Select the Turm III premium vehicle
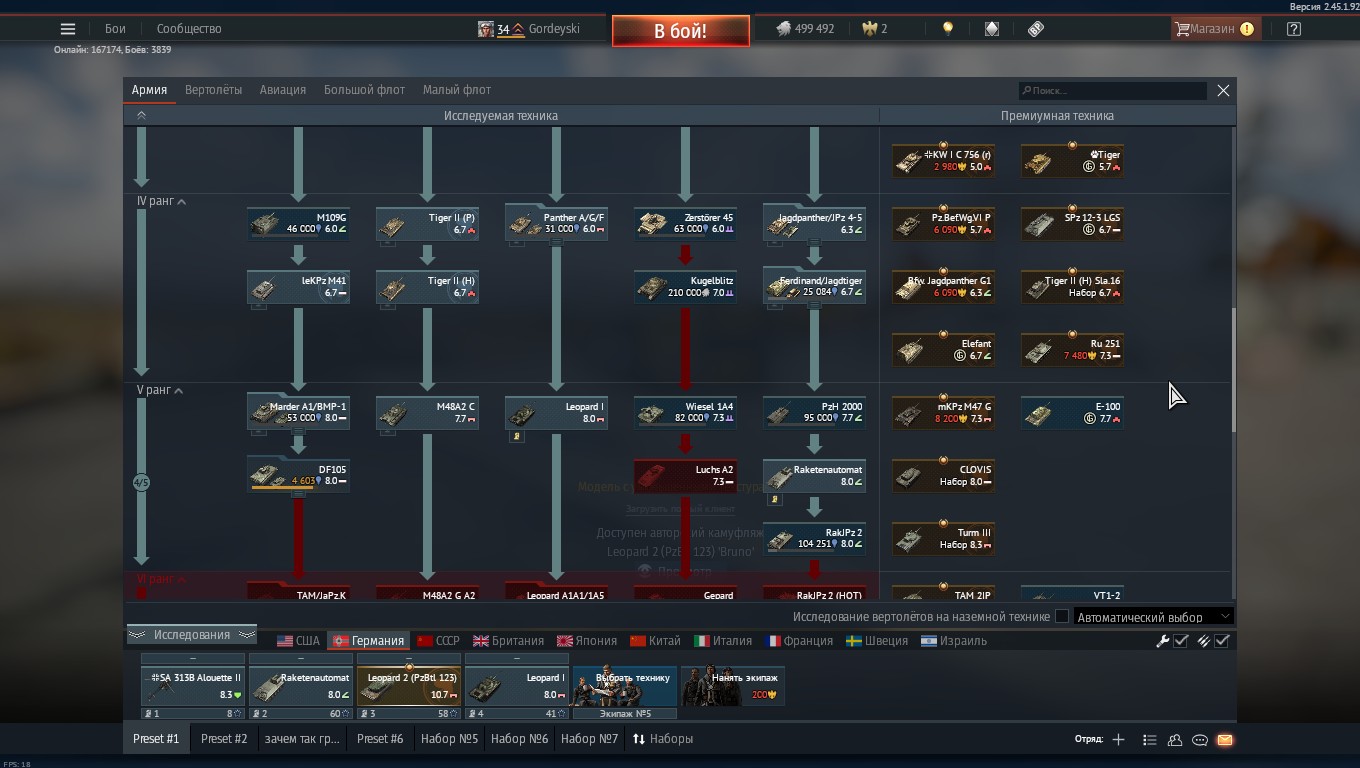Viewport: 1360px width, 768px height. tap(944, 539)
